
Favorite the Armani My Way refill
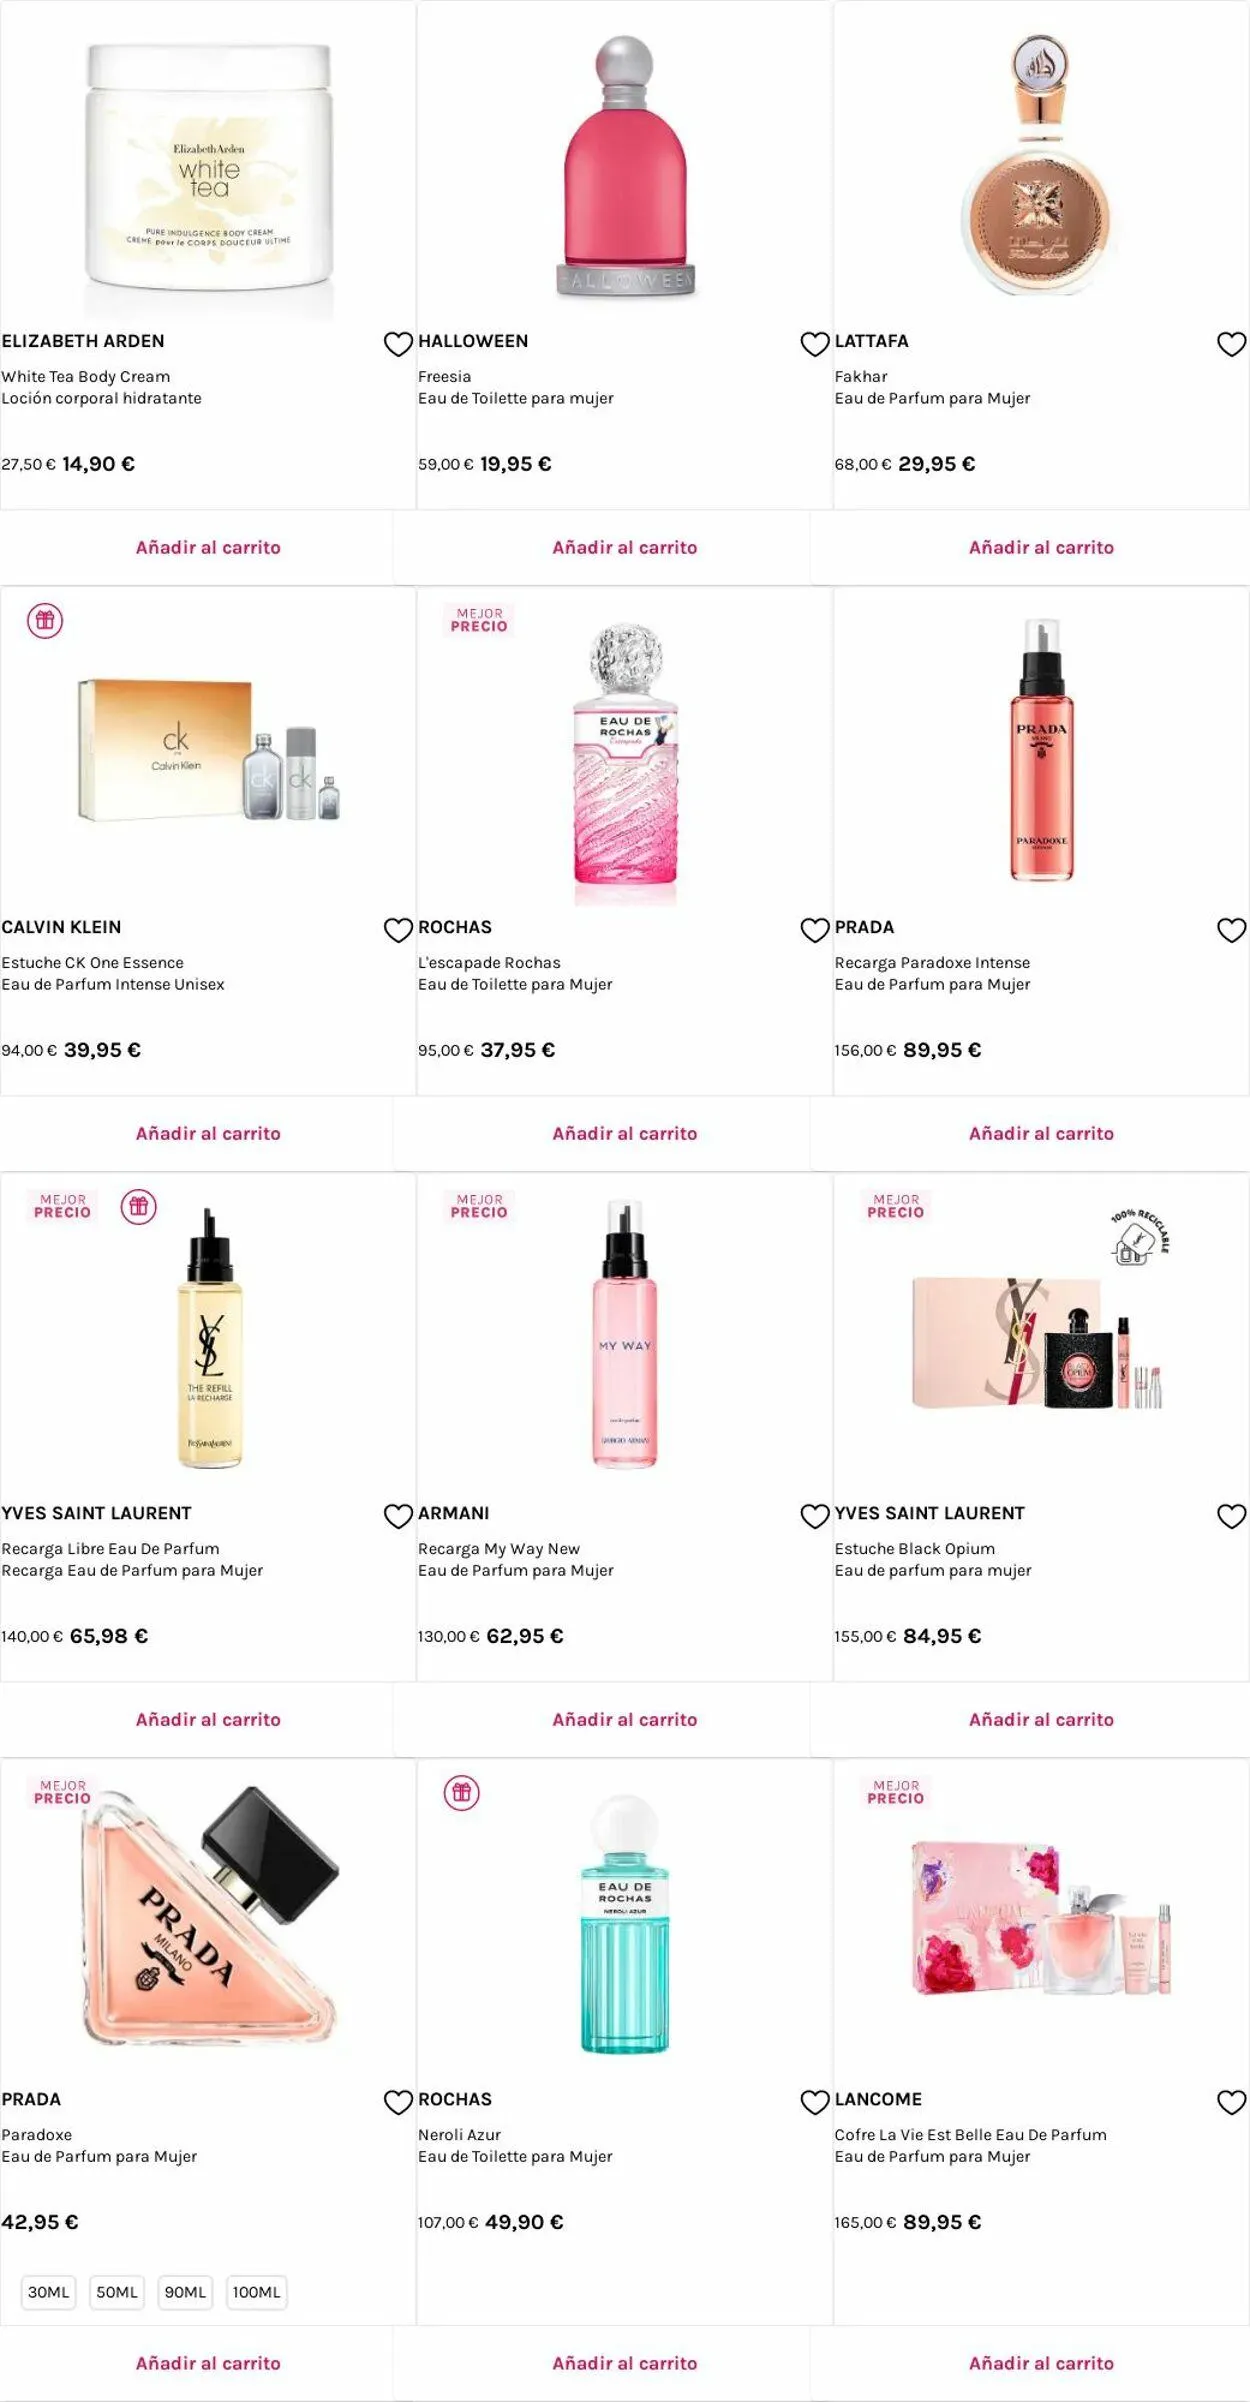(x=815, y=1516)
